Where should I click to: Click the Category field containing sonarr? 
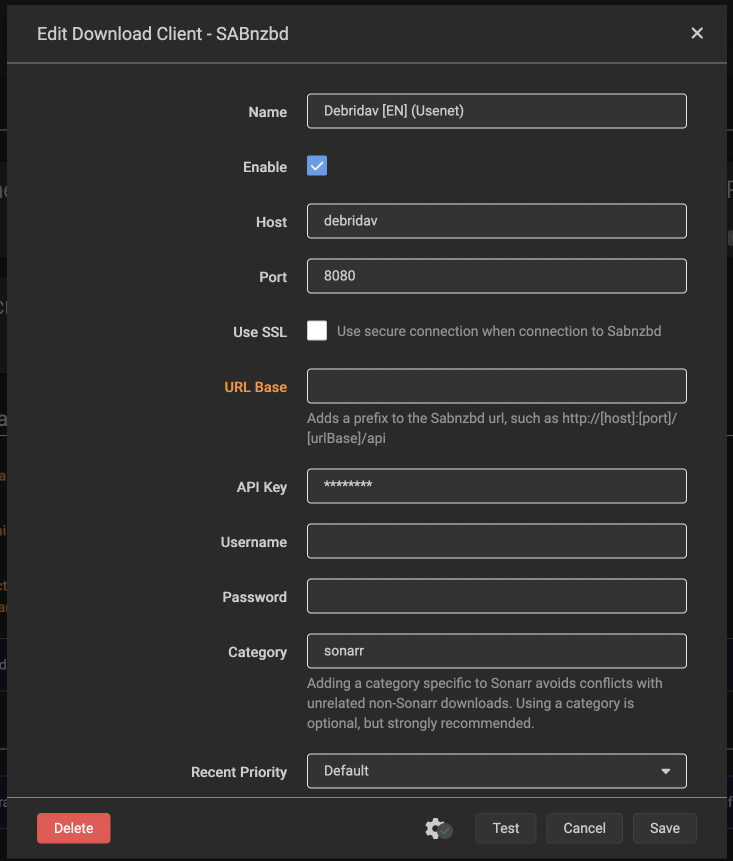click(x=496, y=651)
